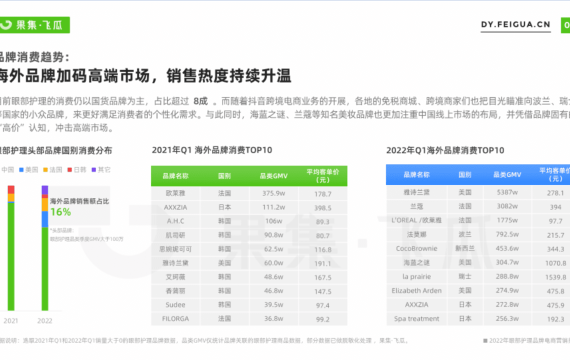570x360 pixels.
Task: Click 雅诗兰黛 in the 2021 table
Action: (x=175, y=263)
